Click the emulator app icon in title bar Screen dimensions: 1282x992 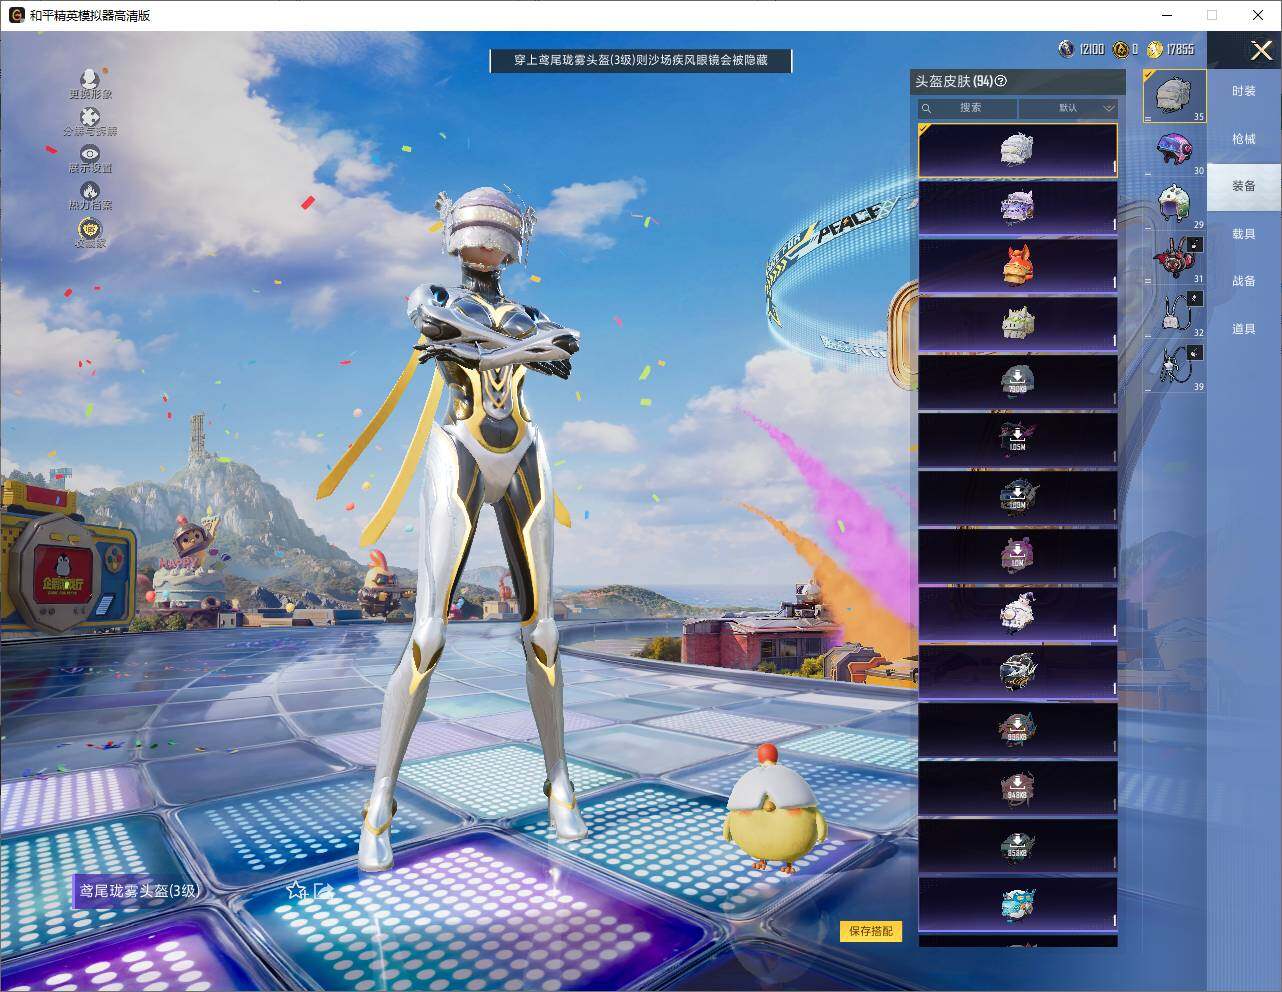(x=16, y=15)
